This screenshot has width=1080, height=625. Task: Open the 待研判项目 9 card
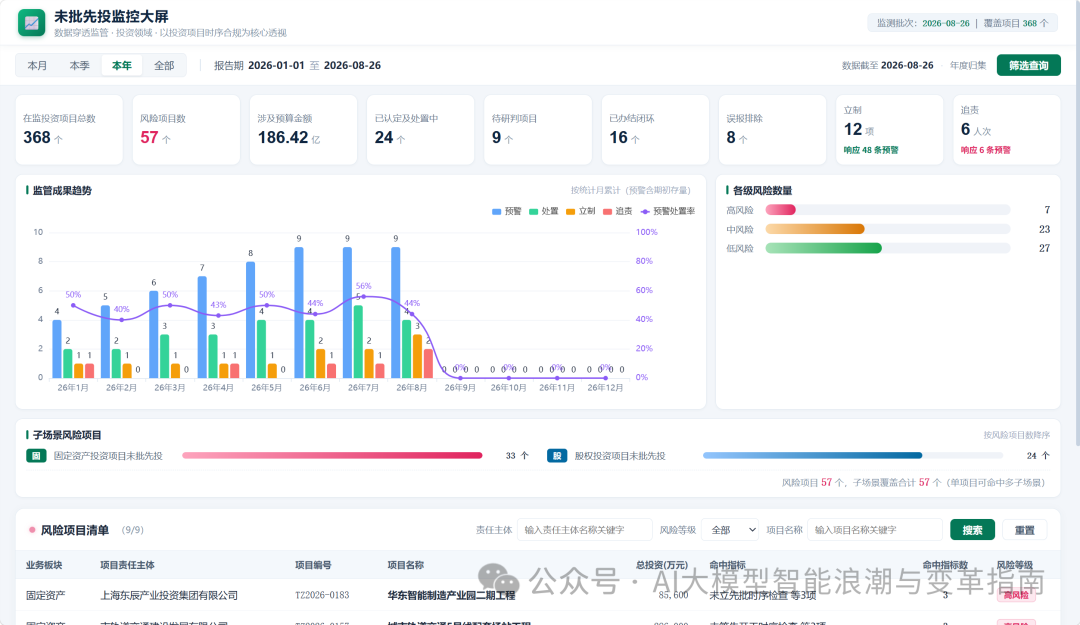(538, 130)
